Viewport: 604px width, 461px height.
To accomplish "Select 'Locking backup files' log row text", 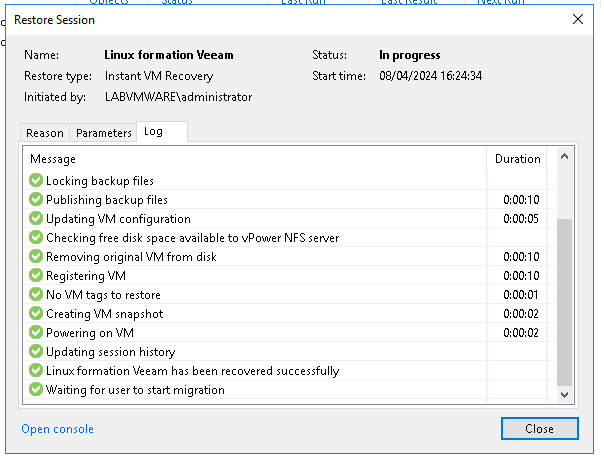I will point(100,181).
